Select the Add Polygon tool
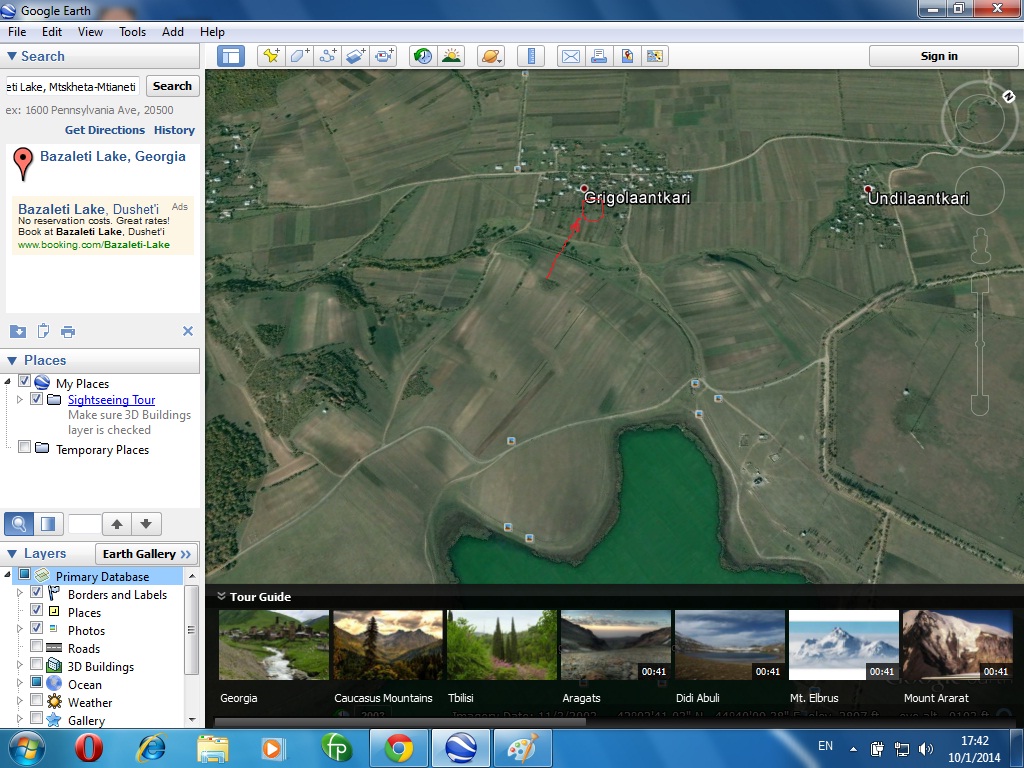The width and height of the screenshot is (1024, 768). tap(299, 56)
